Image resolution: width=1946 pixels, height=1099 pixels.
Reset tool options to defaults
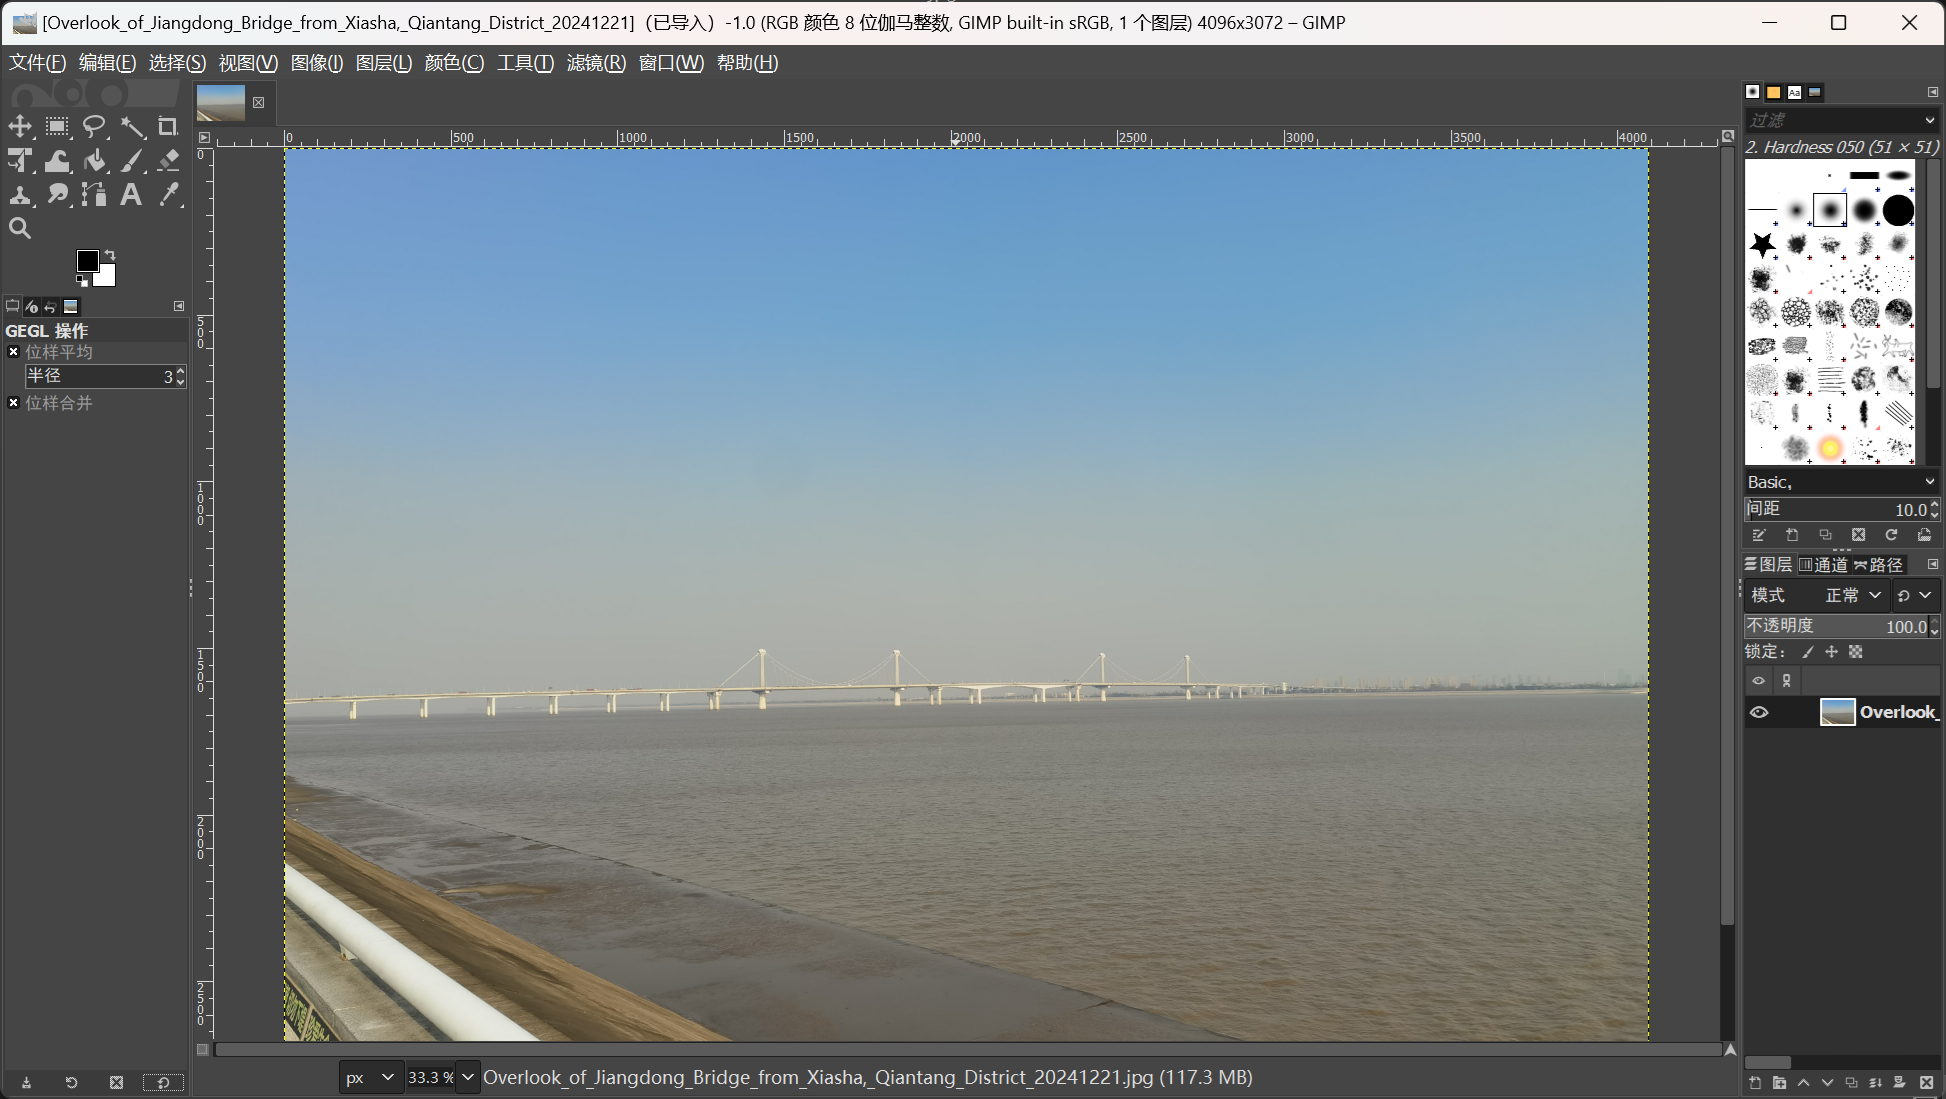coord(163,1082)
